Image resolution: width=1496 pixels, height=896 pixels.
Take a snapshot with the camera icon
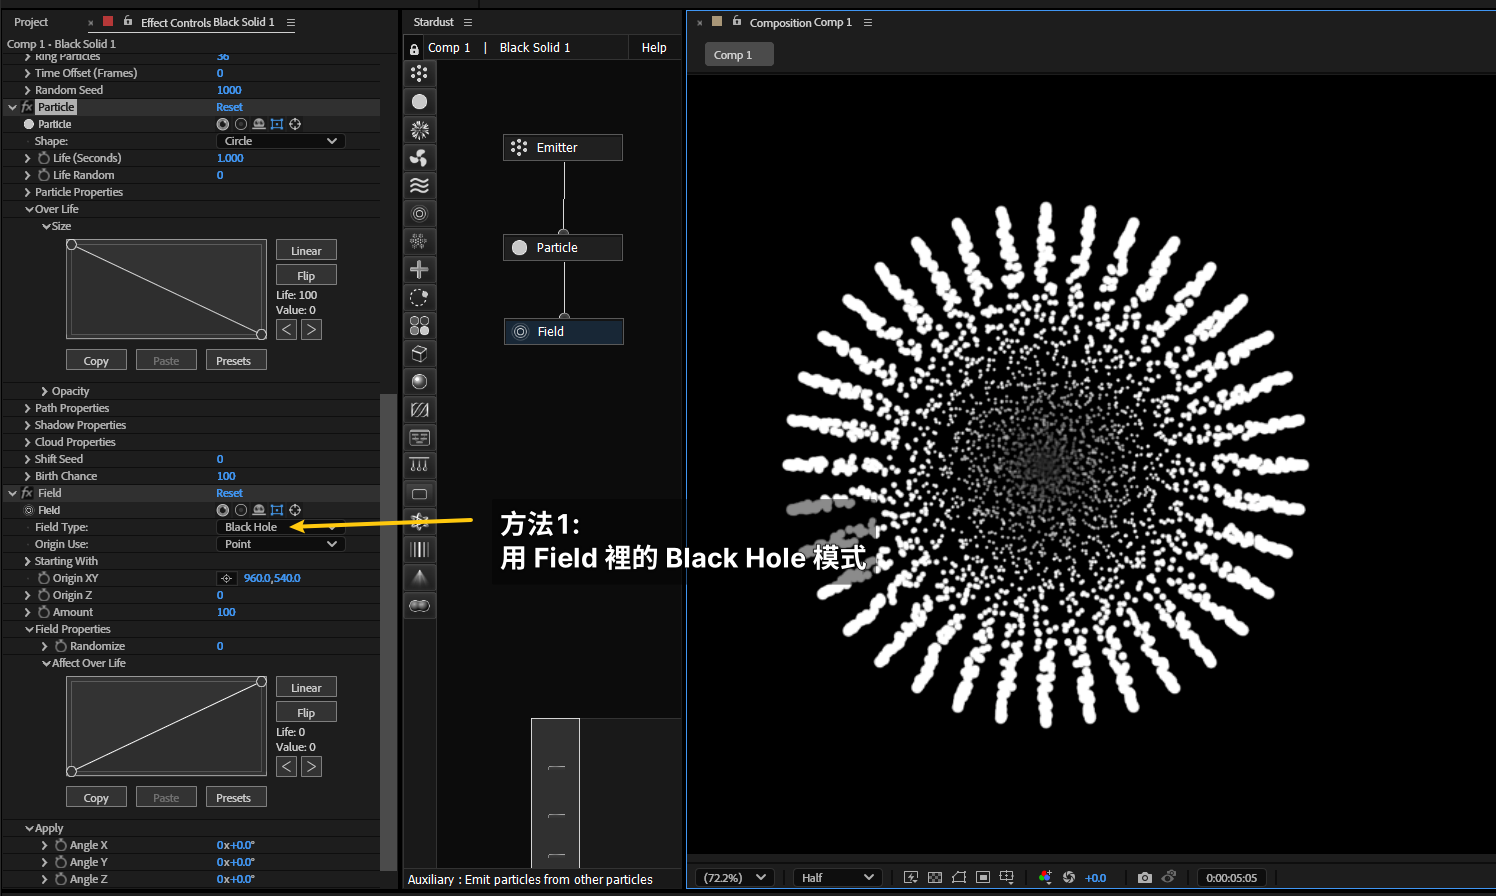(x=1144, y=878)
